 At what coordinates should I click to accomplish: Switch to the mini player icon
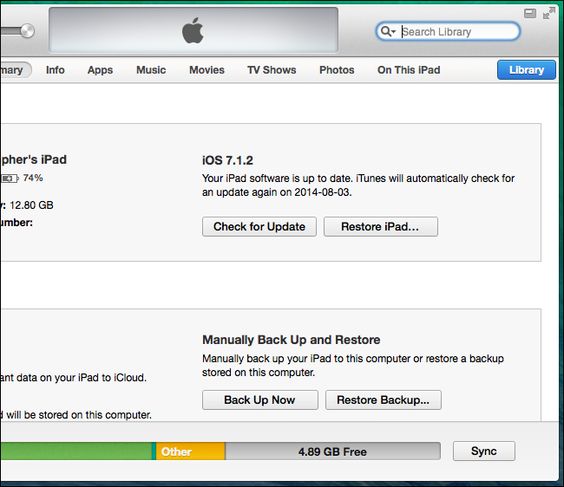click(x=530, y=14)
